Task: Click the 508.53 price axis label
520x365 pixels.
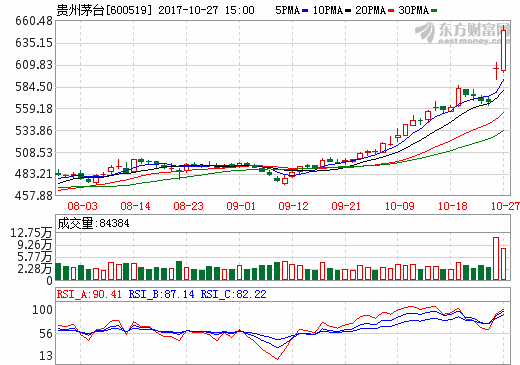Action: point(34,153)
